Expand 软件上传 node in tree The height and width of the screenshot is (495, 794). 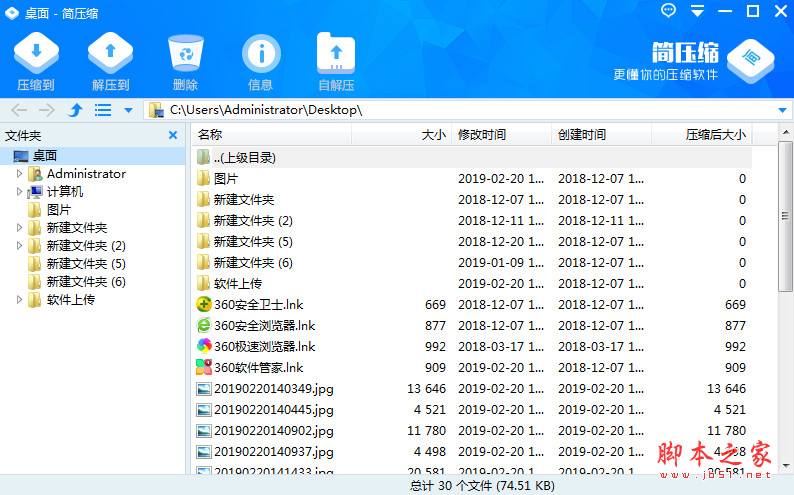[19, 300]
